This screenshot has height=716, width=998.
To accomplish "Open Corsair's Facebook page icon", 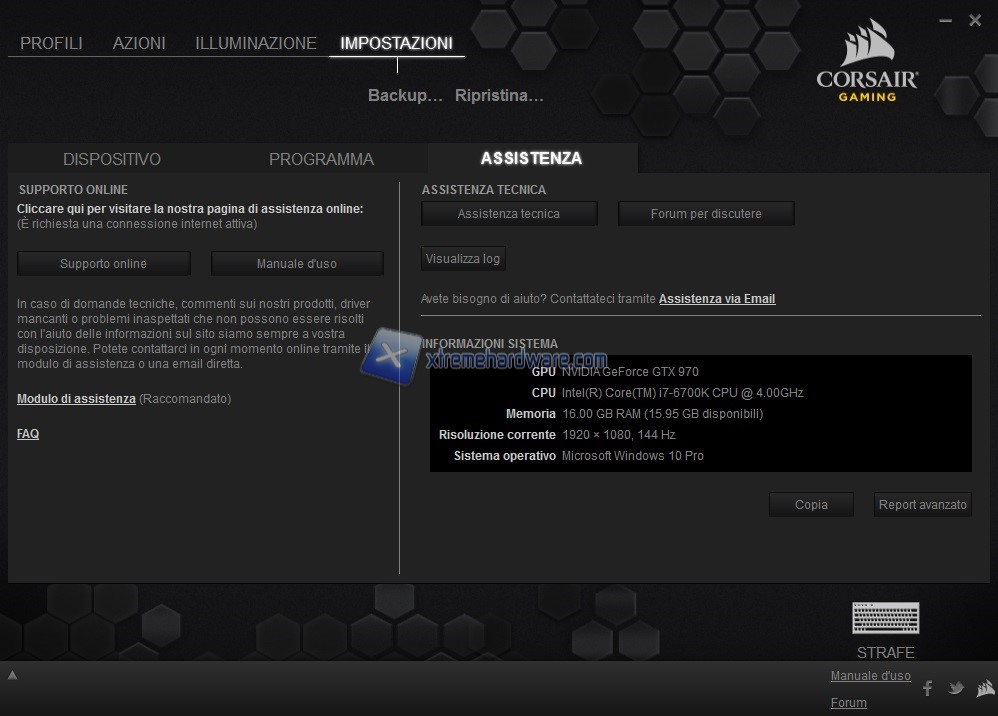I will 927,688.
